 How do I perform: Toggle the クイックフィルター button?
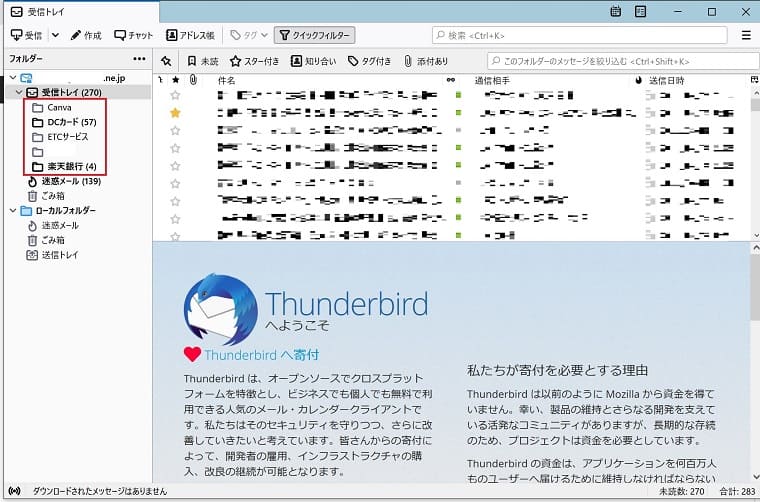coord(315,35)
